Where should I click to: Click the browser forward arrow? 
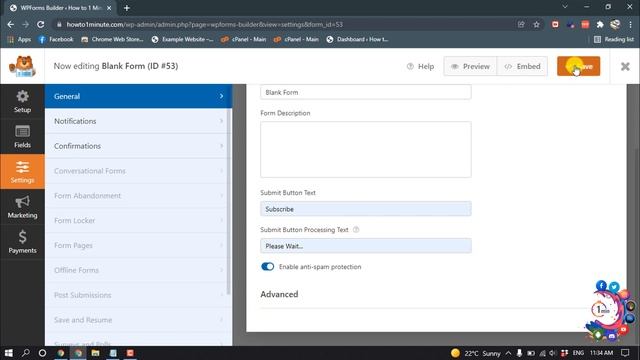pos(25,24)
